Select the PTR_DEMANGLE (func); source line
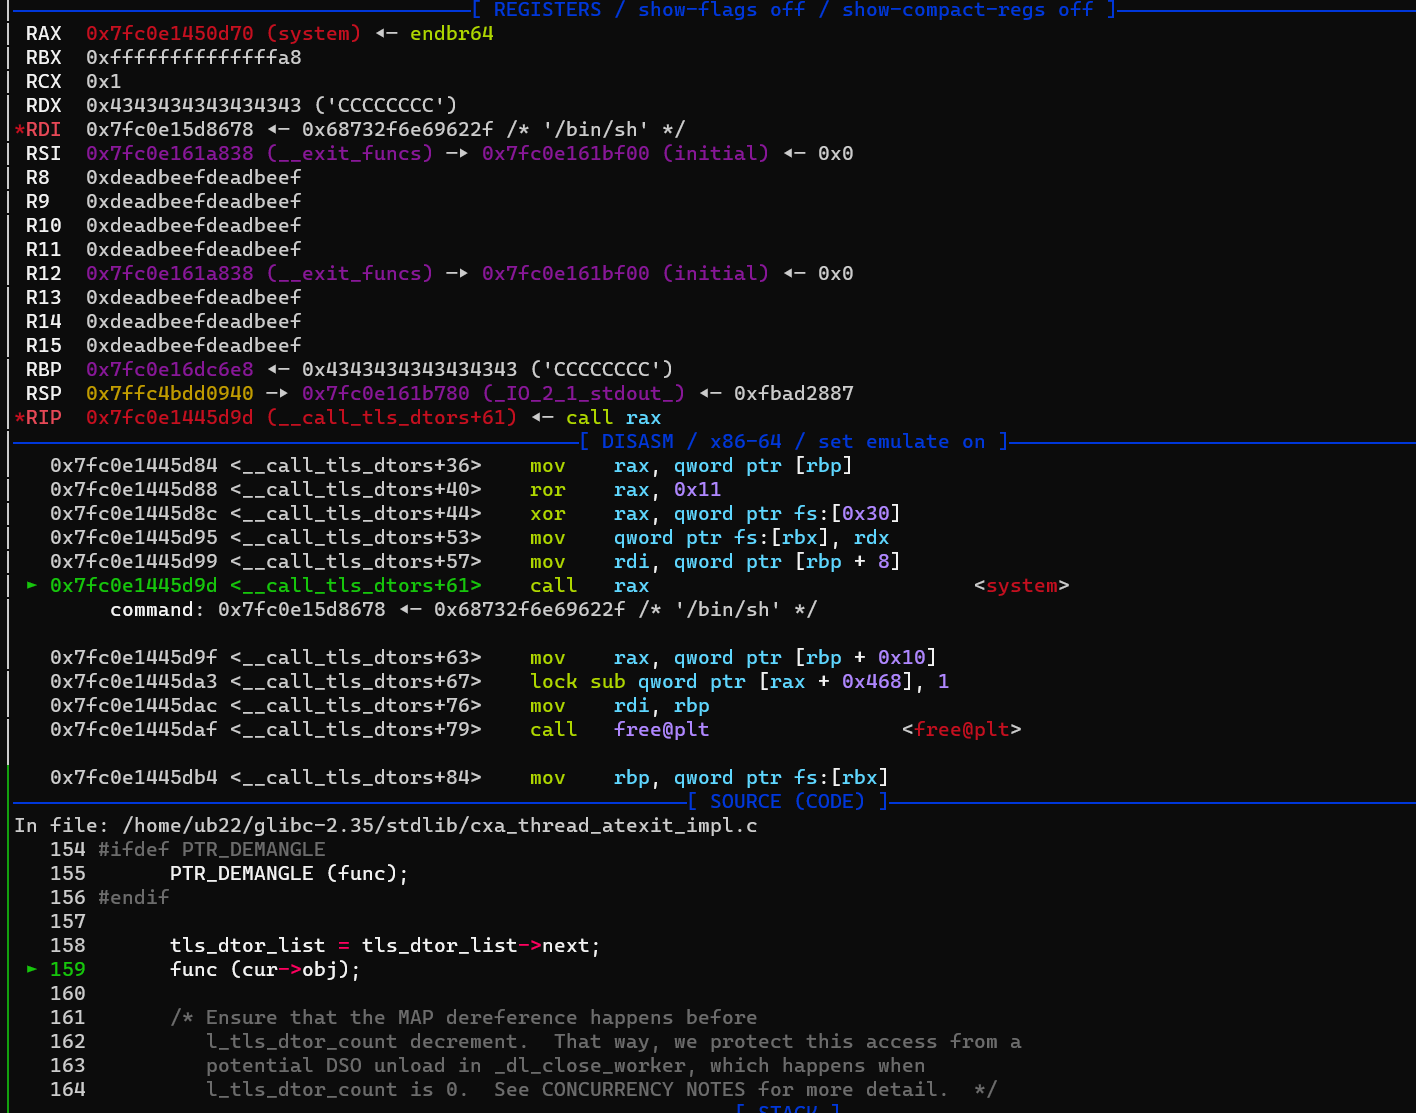Screen dimensions: 1416x1113 click(x=289, y=873)
